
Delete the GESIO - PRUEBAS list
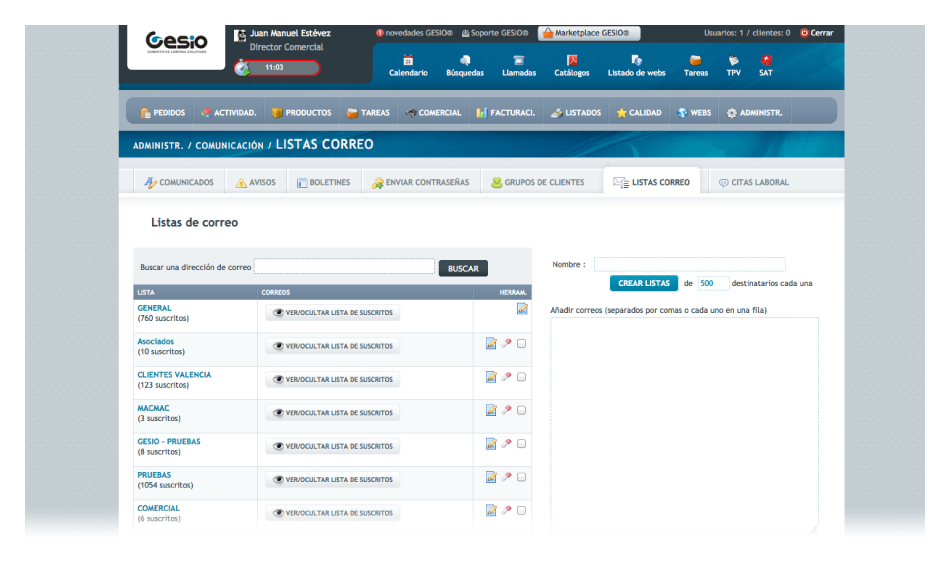pyautogui.click(x=507, y=444)
